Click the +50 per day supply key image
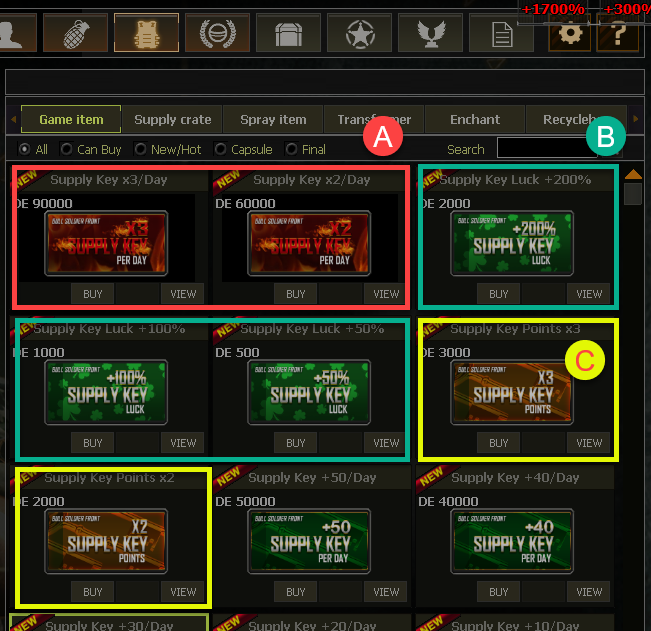The width and height of the screenshot is (651, 631). [x=309, y=541]
